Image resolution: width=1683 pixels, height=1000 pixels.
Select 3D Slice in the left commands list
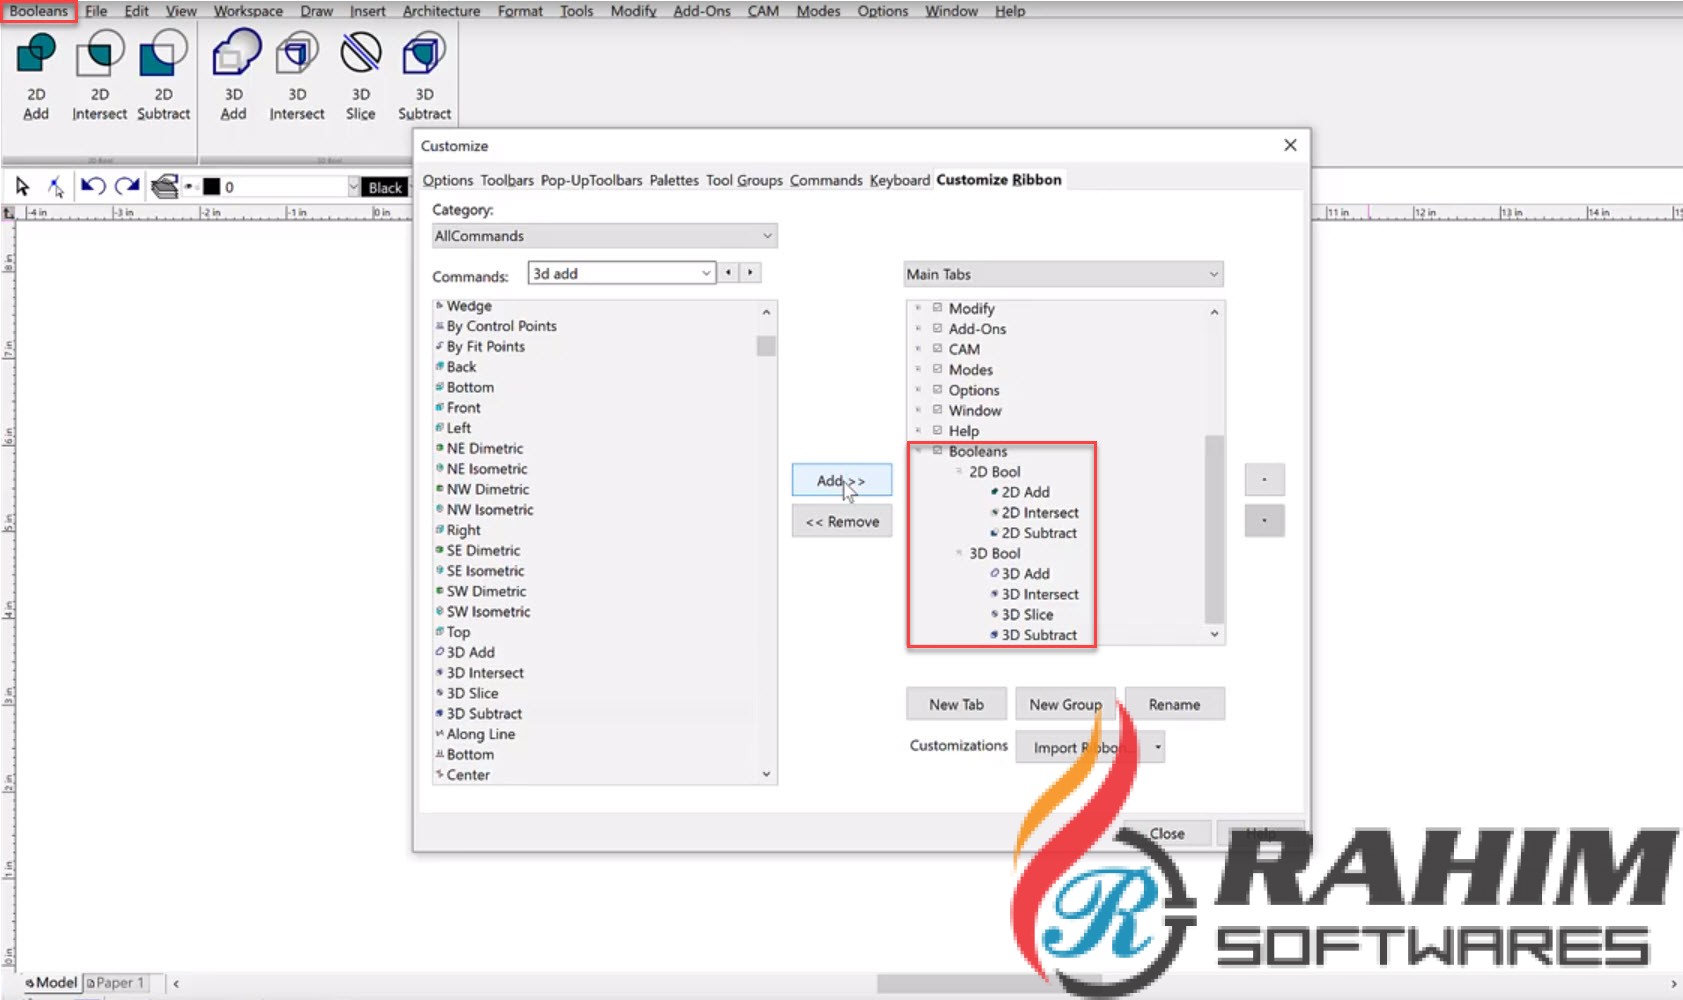click(x=472, y=693)
